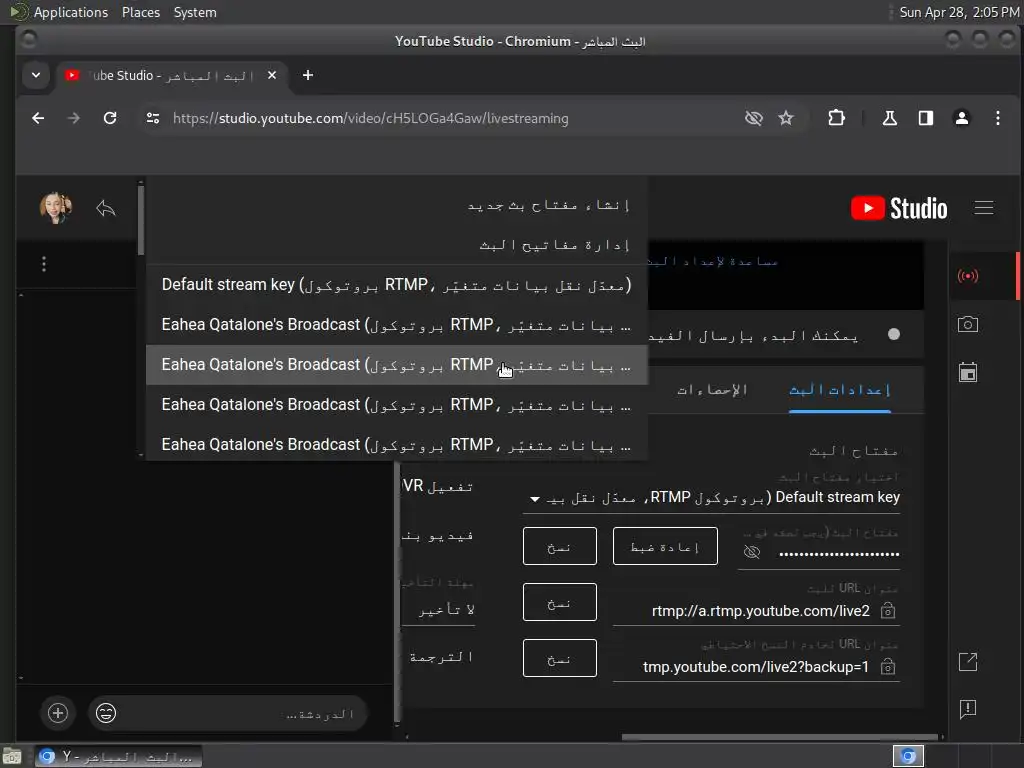
Task: Click the workspace switcher in bottom panel
Action: click(x=908, y=756)
